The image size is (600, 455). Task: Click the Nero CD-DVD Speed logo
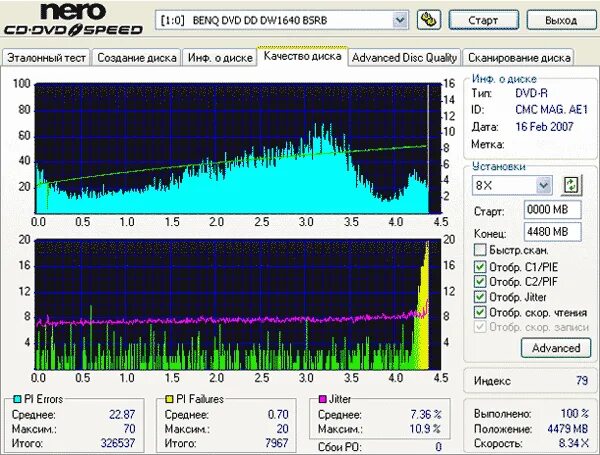click(73, 19)
